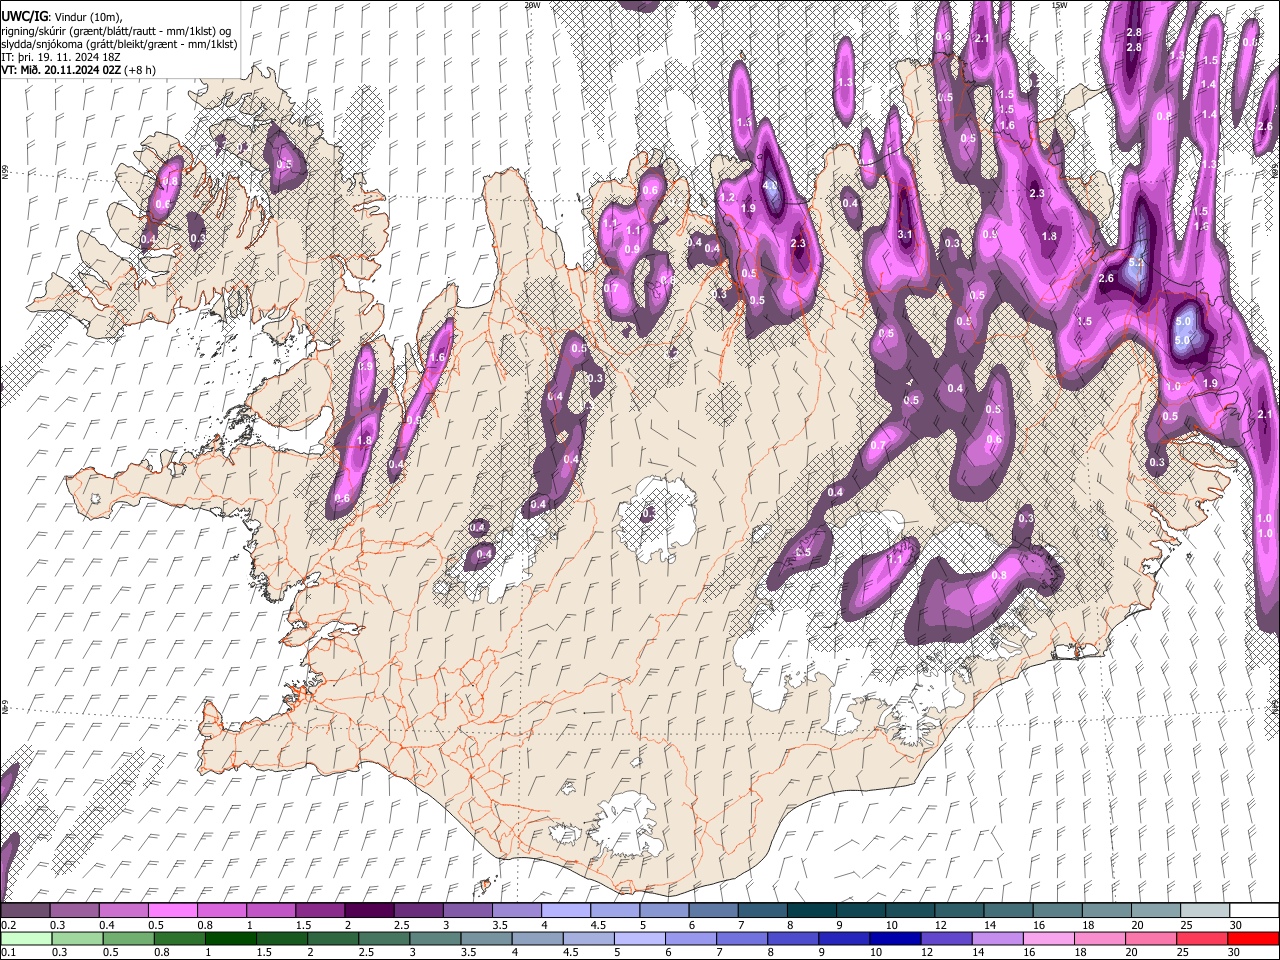Click the light lavender snow swatch after 4
The width and height of the screenshot is (1280, 960).
564,911
